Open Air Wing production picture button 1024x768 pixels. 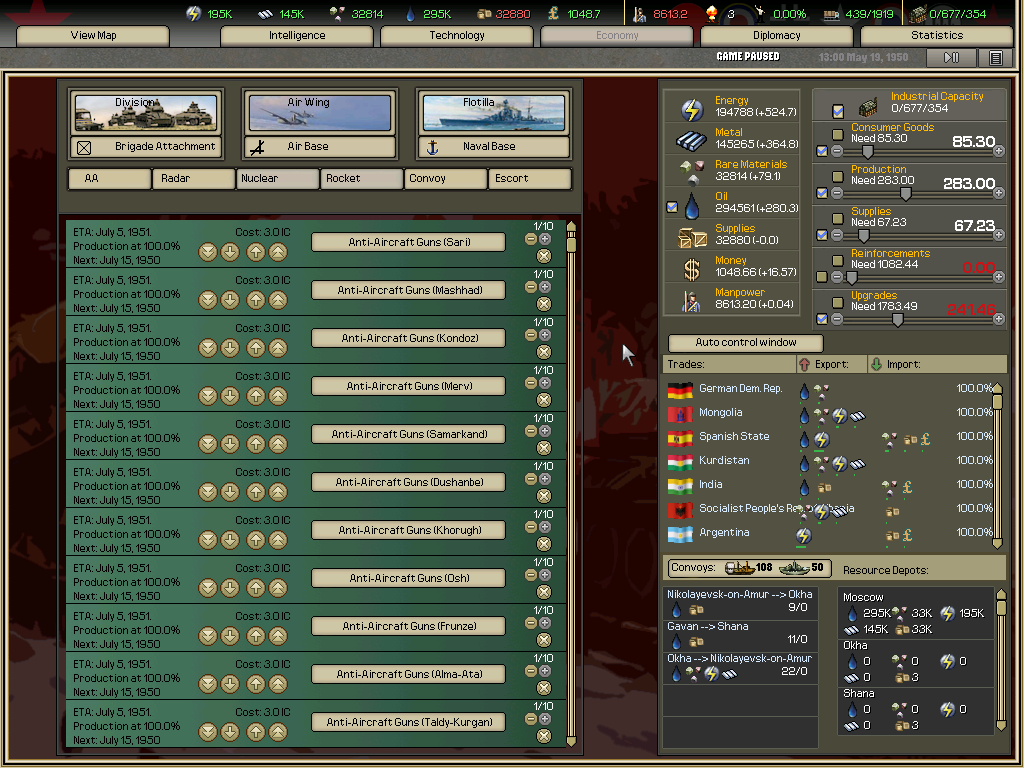[x=320, y=112]
